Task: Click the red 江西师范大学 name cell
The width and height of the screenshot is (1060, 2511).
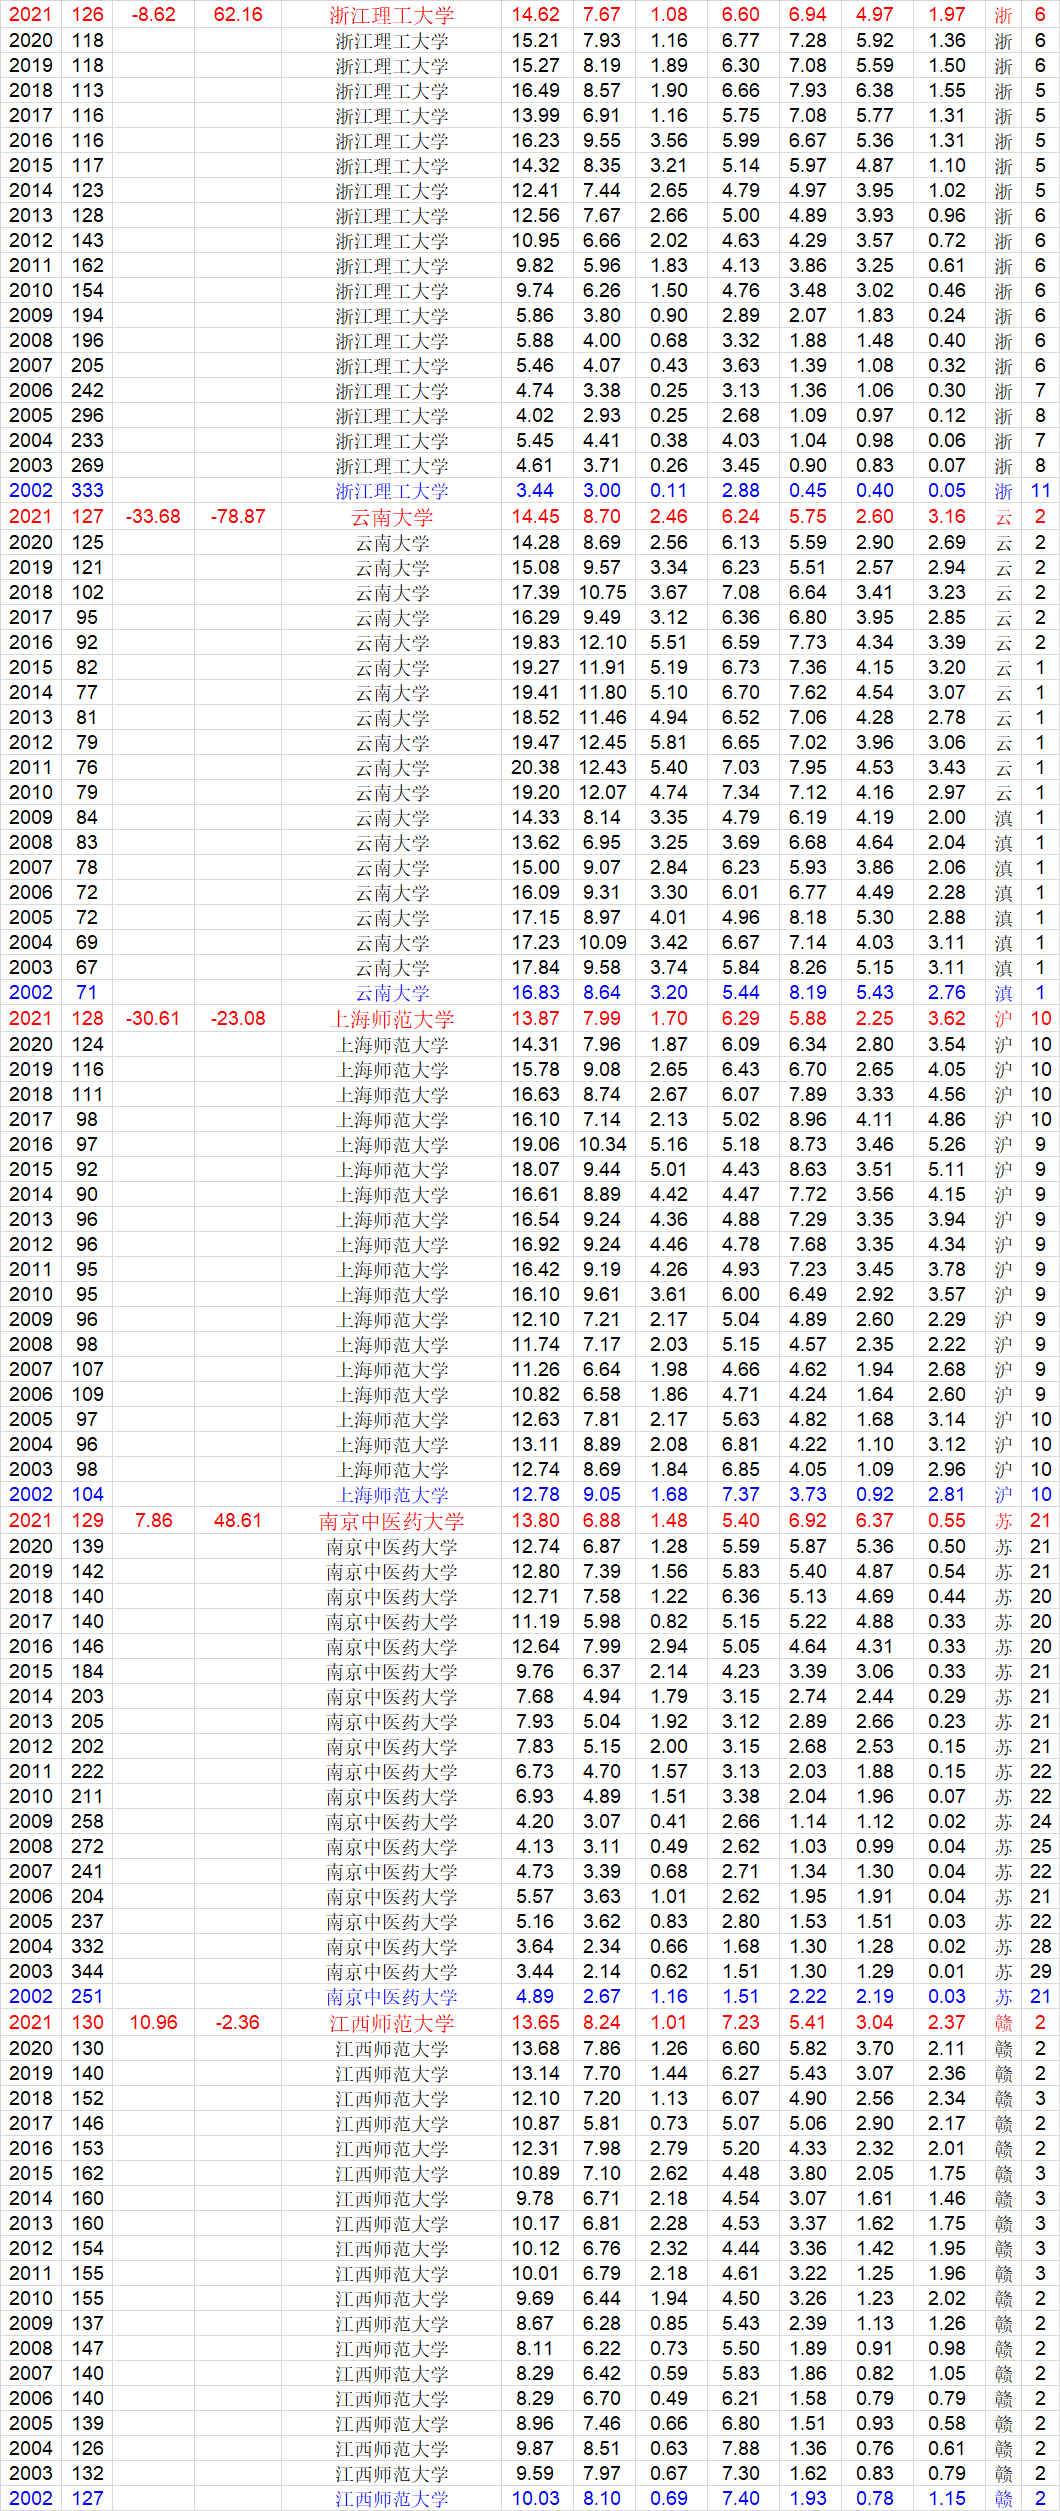Action: coord(391,2023)
